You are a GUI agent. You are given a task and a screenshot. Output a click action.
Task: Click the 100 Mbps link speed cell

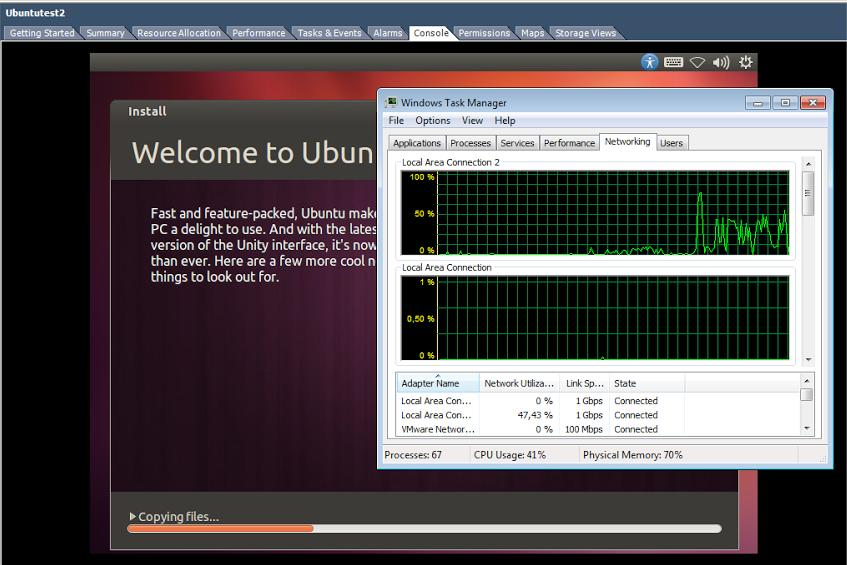(x=583, y=429)
